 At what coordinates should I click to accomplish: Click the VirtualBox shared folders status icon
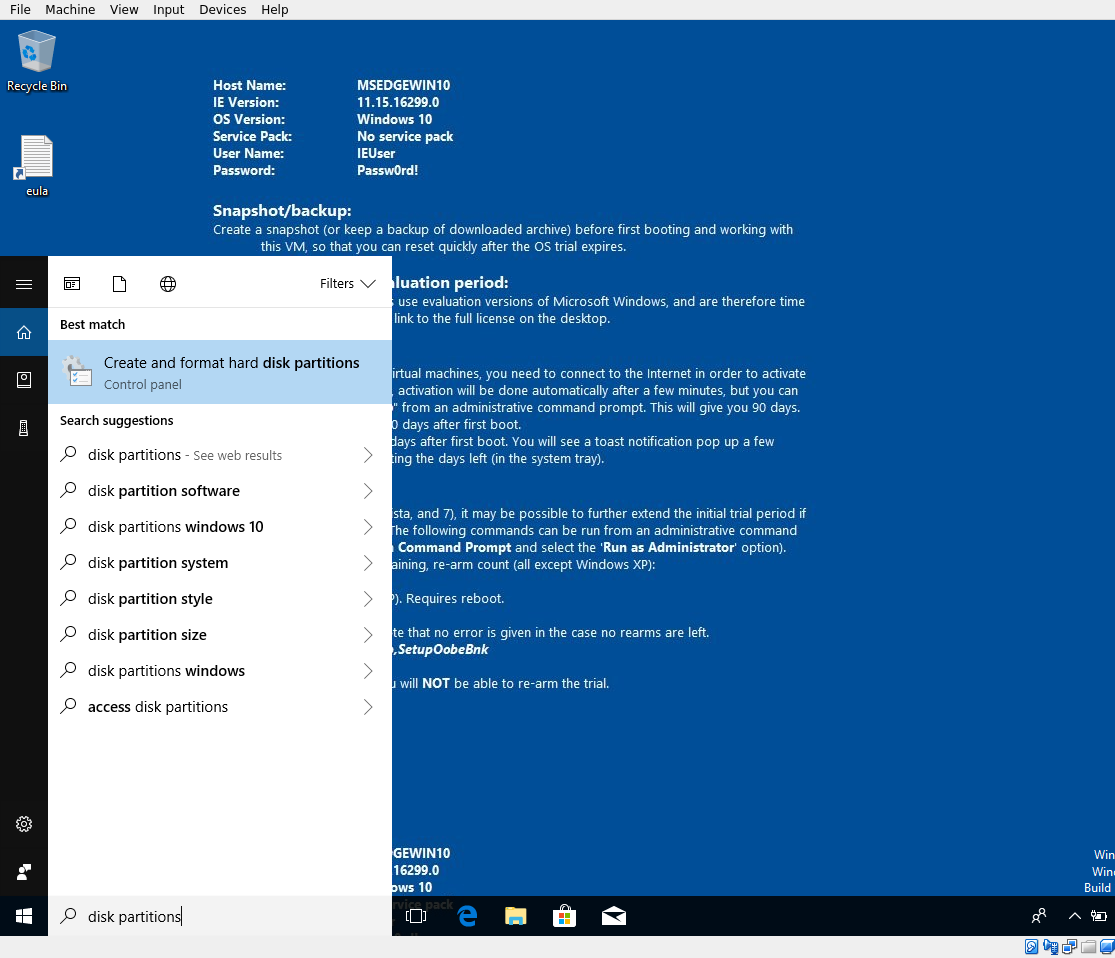coord(1088,947)
